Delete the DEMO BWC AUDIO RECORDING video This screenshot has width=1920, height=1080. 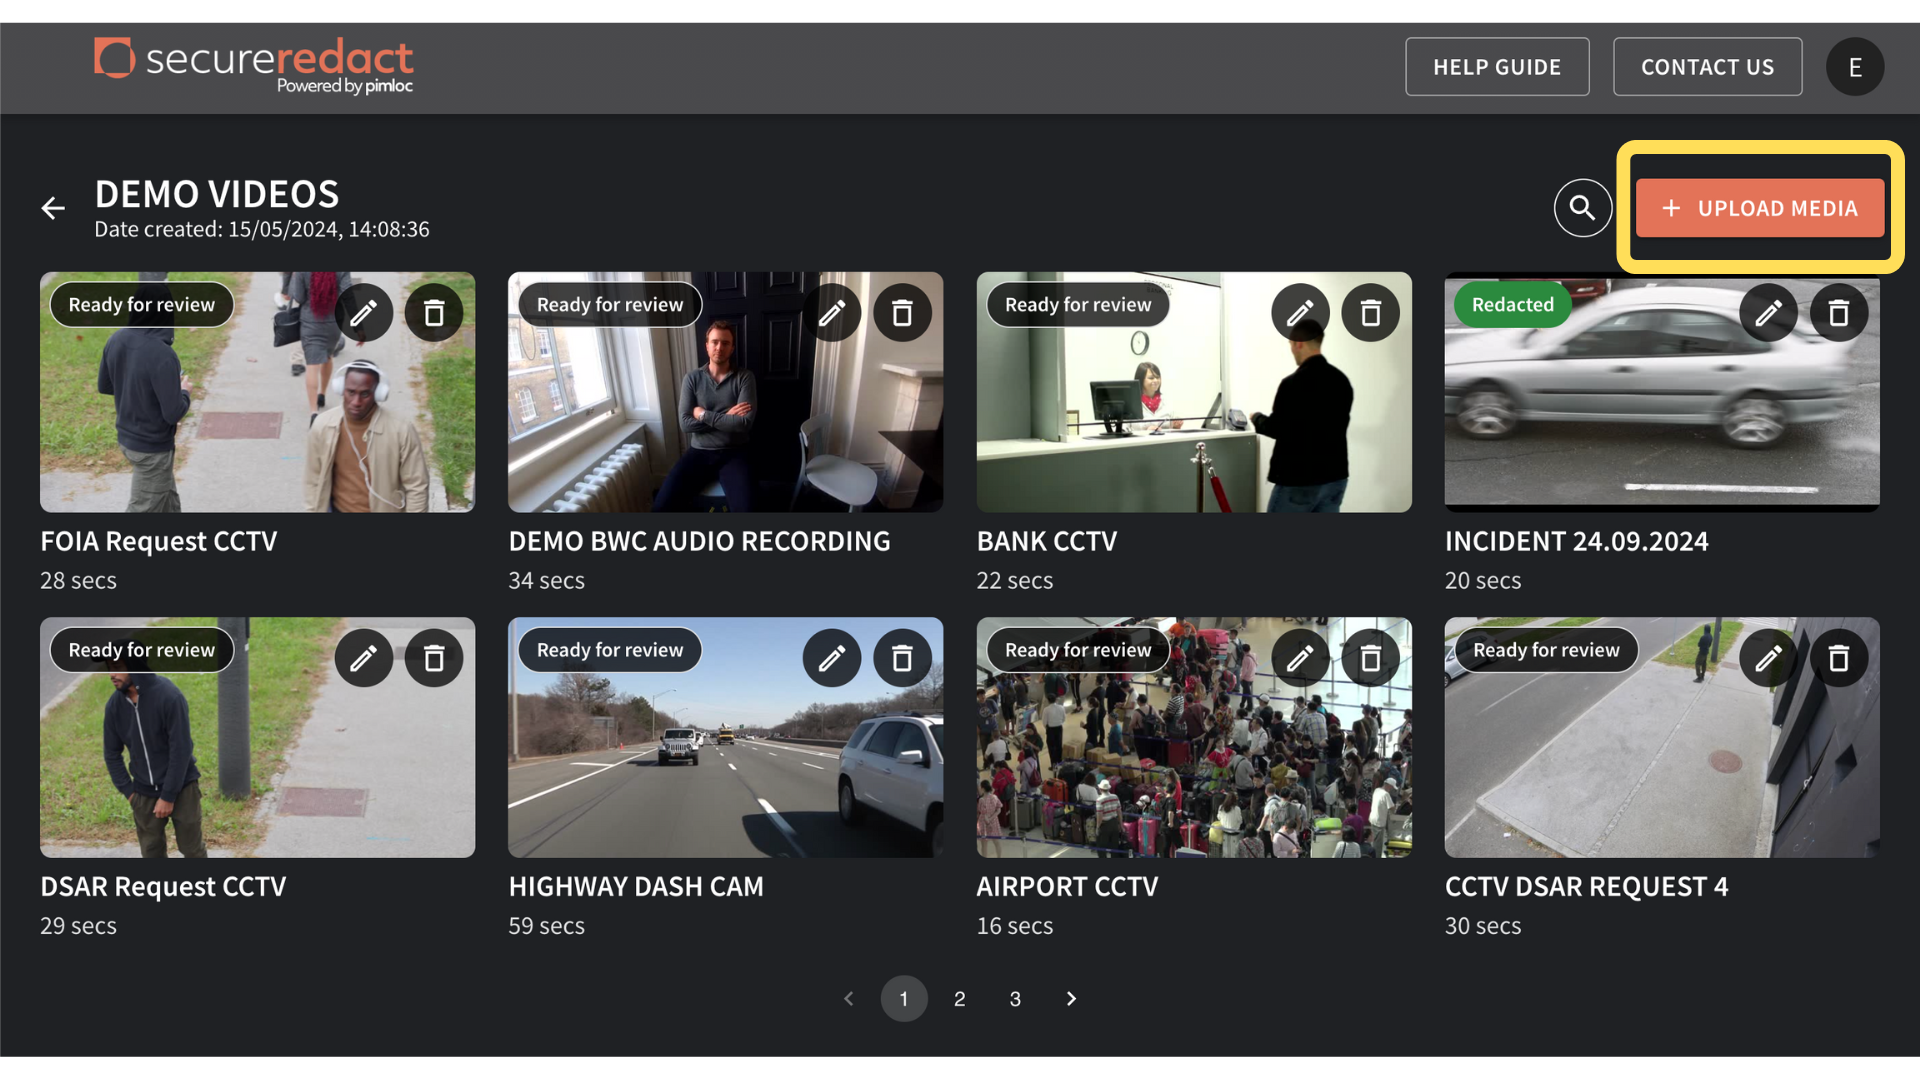click(x=902, y=312)
